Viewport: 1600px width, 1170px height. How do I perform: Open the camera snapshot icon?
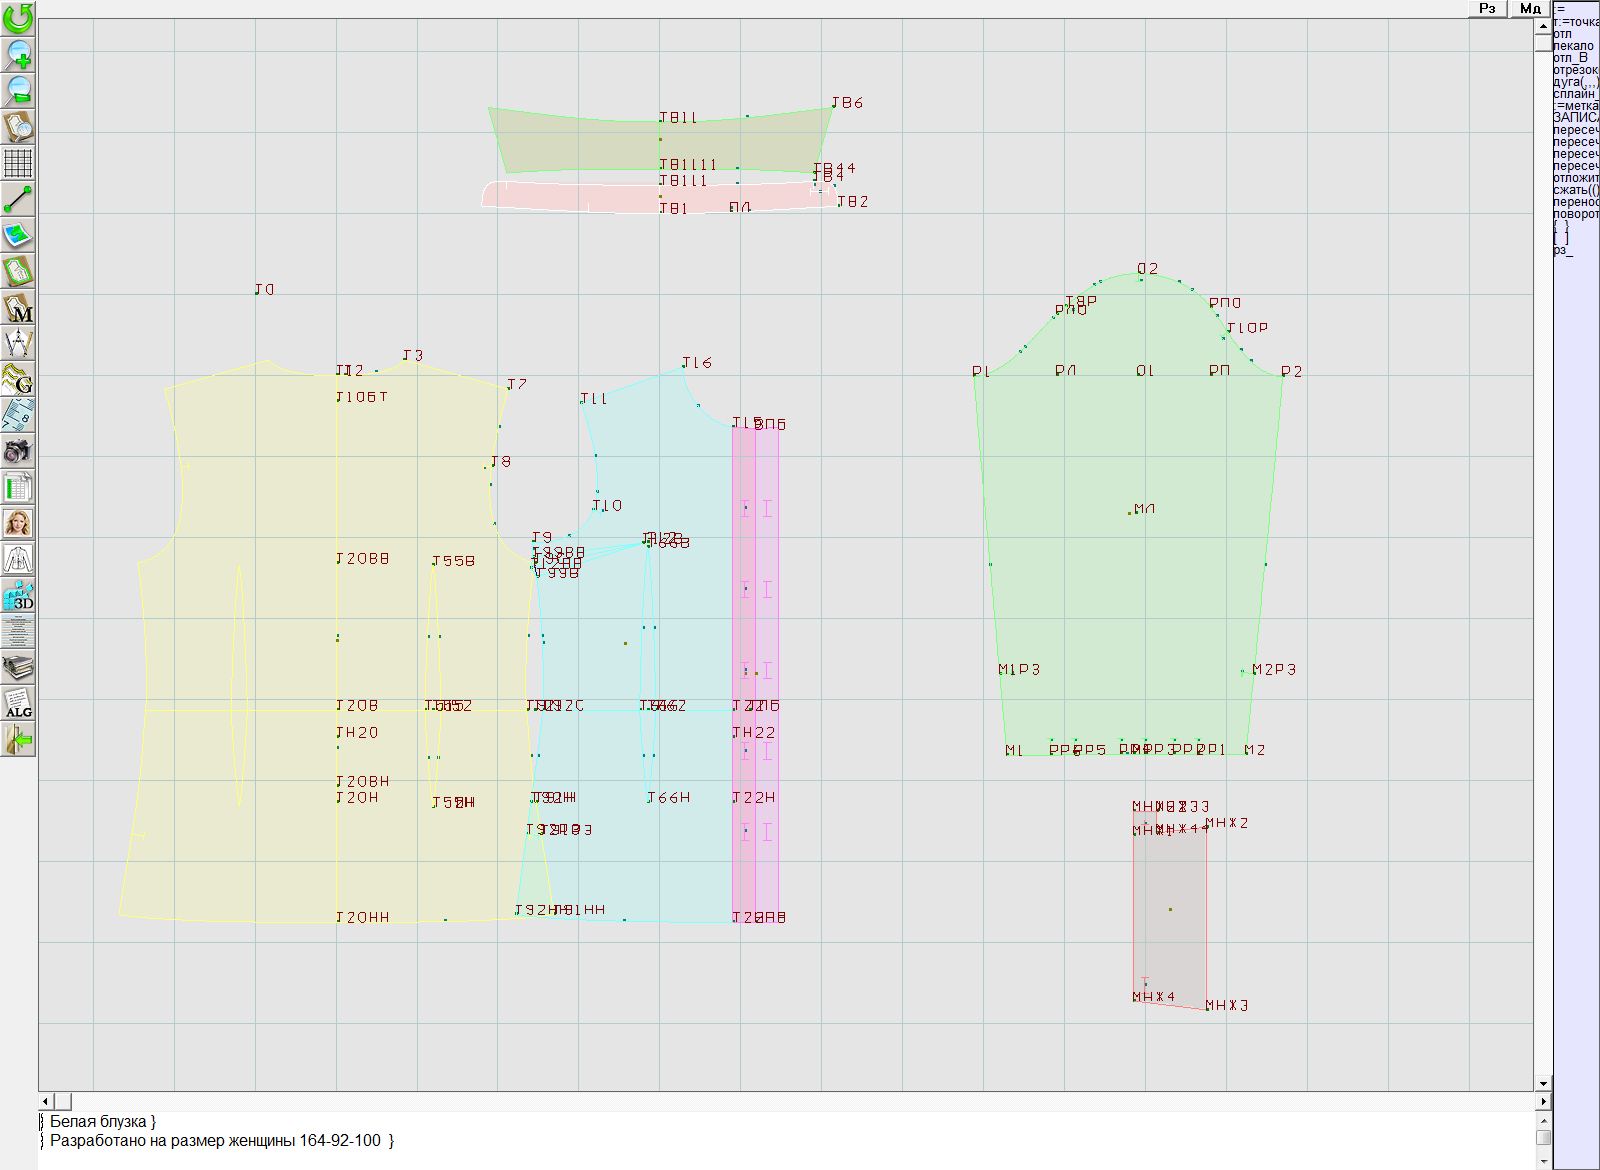click(18, 451)
